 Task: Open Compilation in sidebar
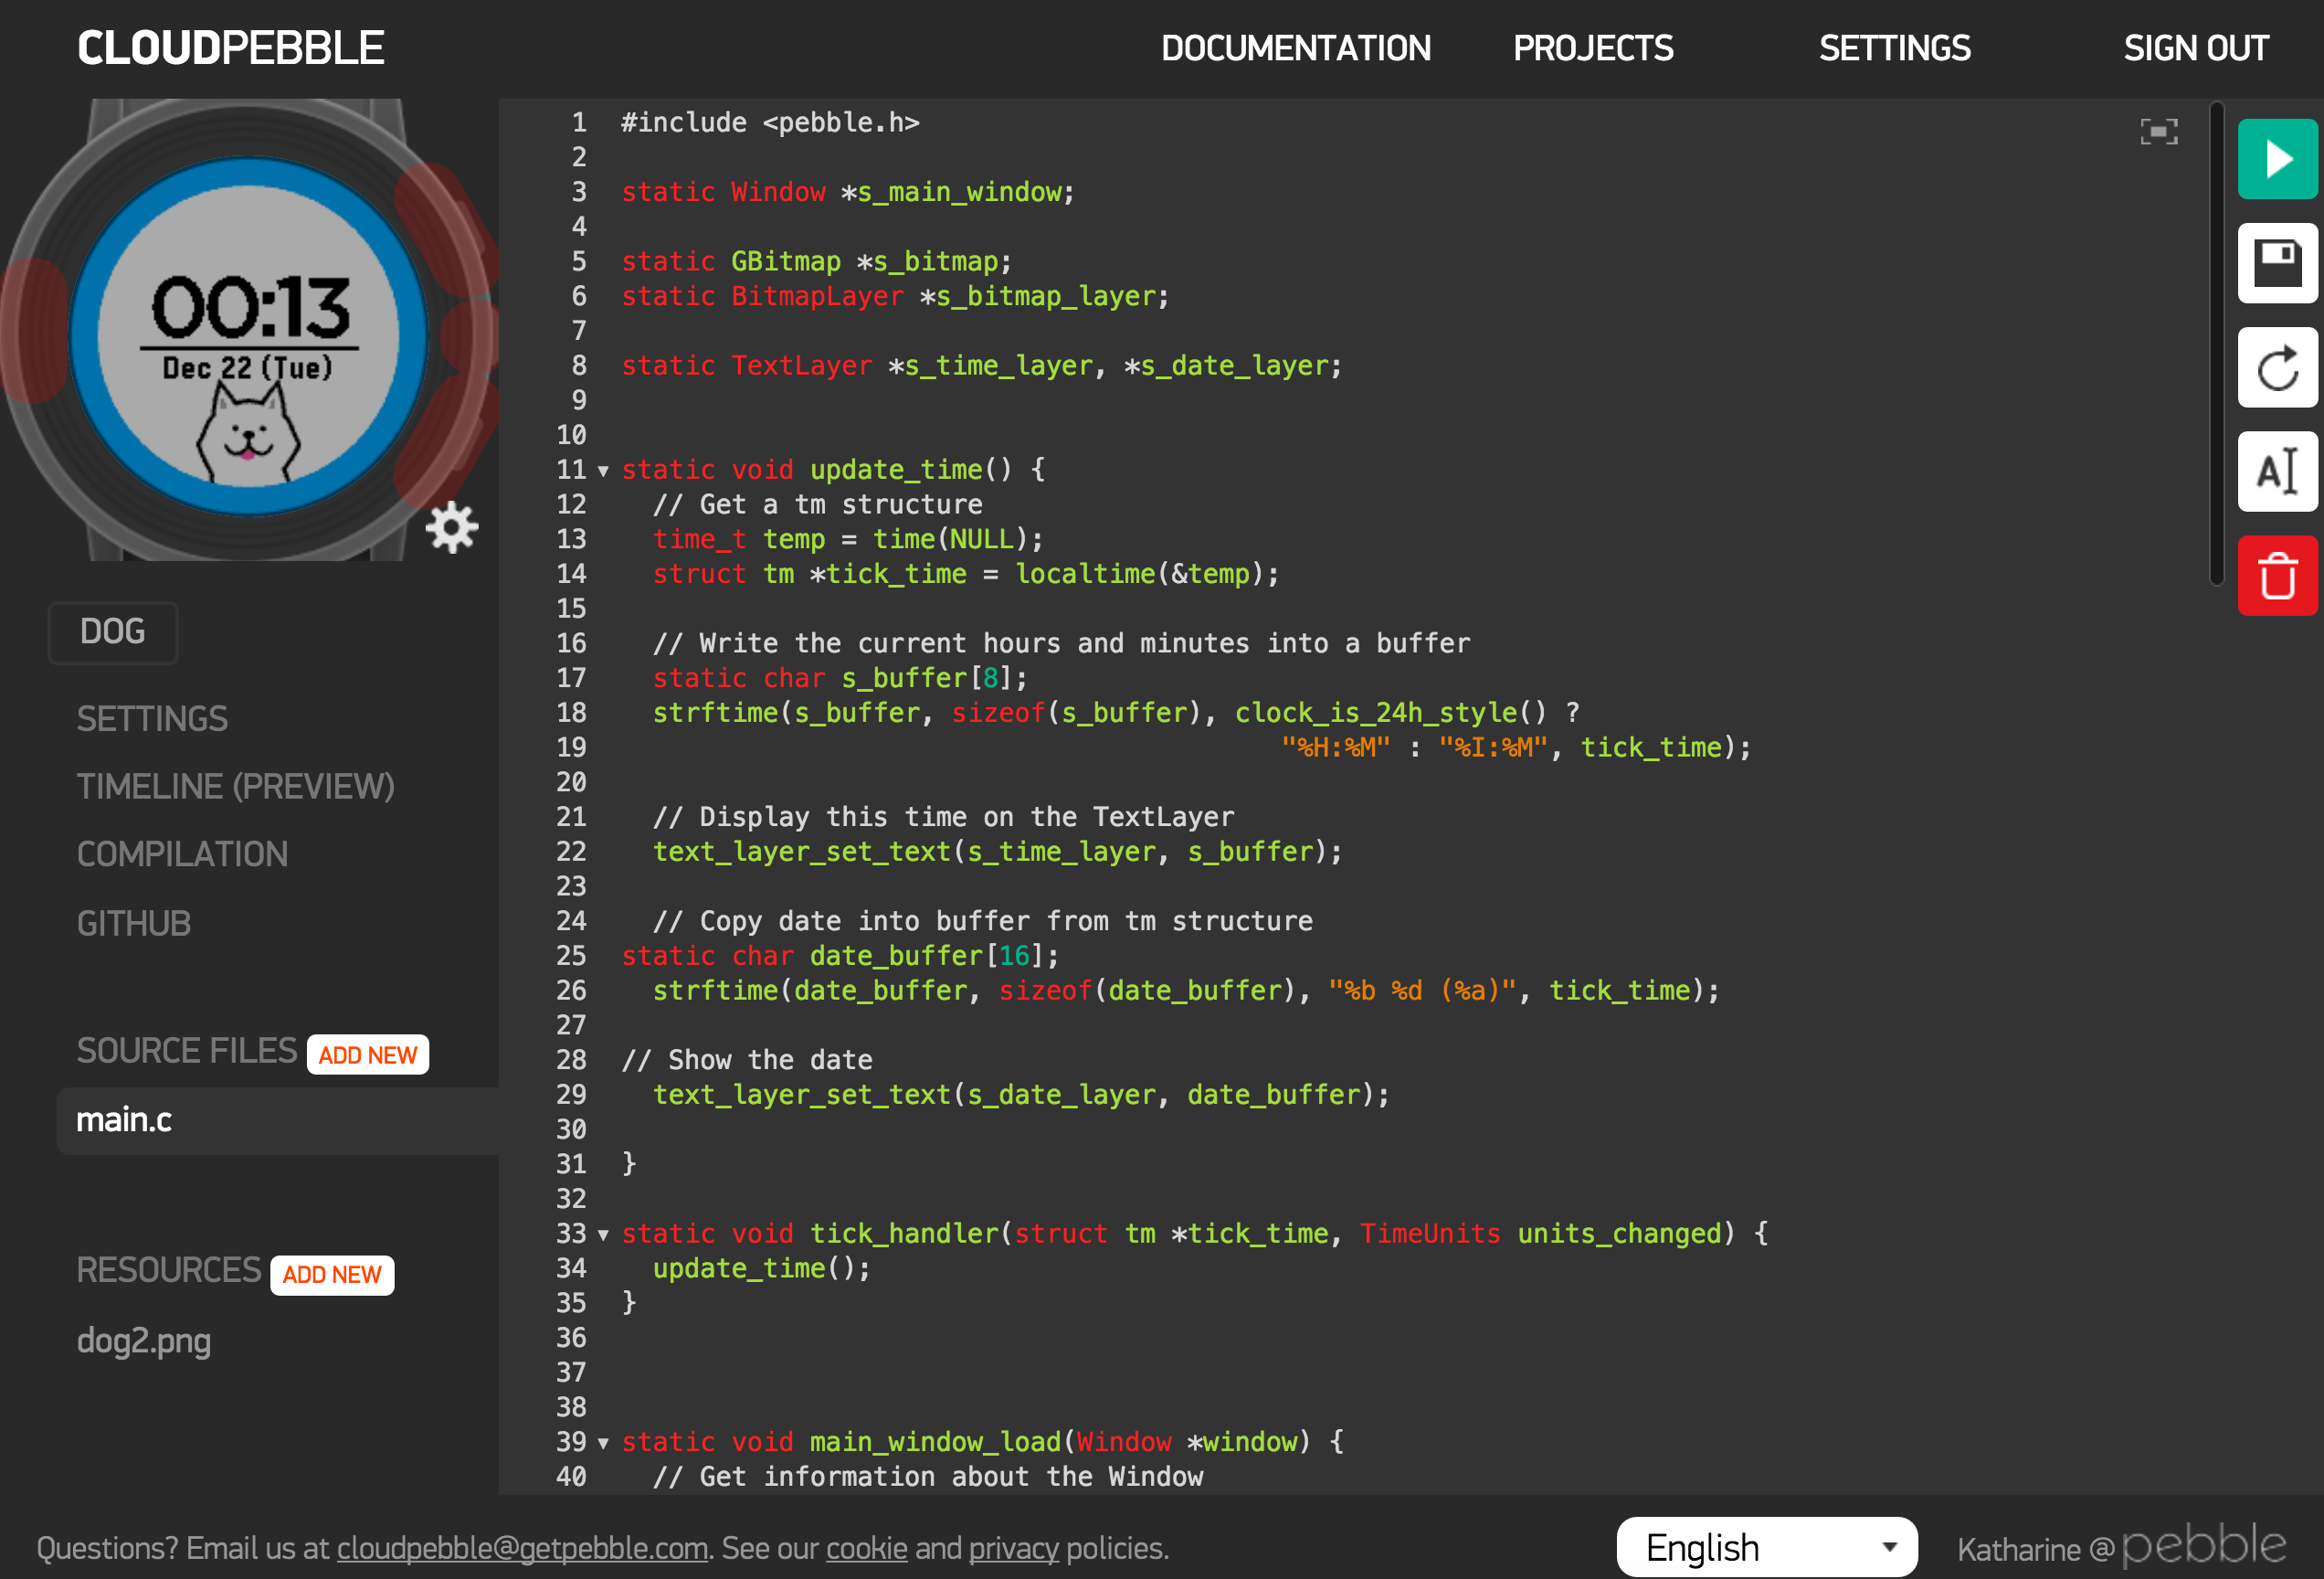coord(182,854)
